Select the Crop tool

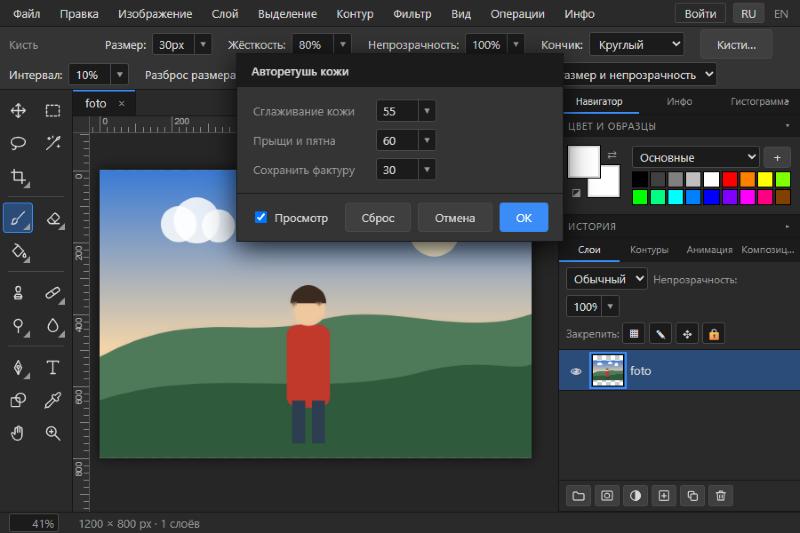[18, 177]
